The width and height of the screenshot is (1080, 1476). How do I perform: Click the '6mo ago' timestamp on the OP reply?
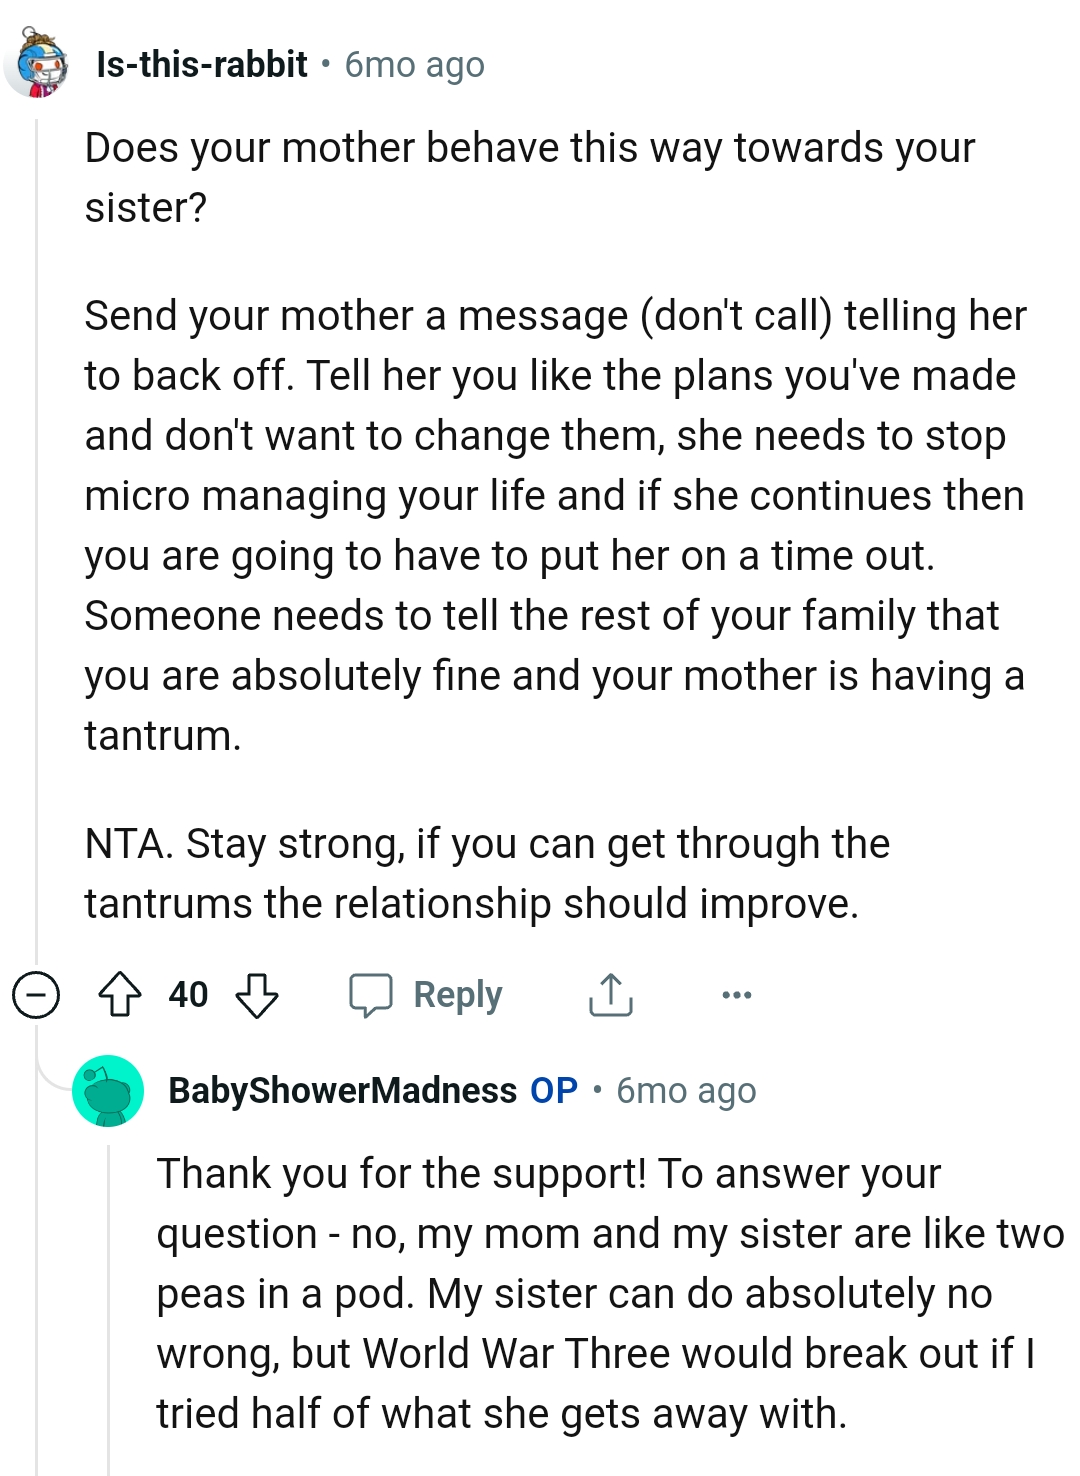[685, 1091]
